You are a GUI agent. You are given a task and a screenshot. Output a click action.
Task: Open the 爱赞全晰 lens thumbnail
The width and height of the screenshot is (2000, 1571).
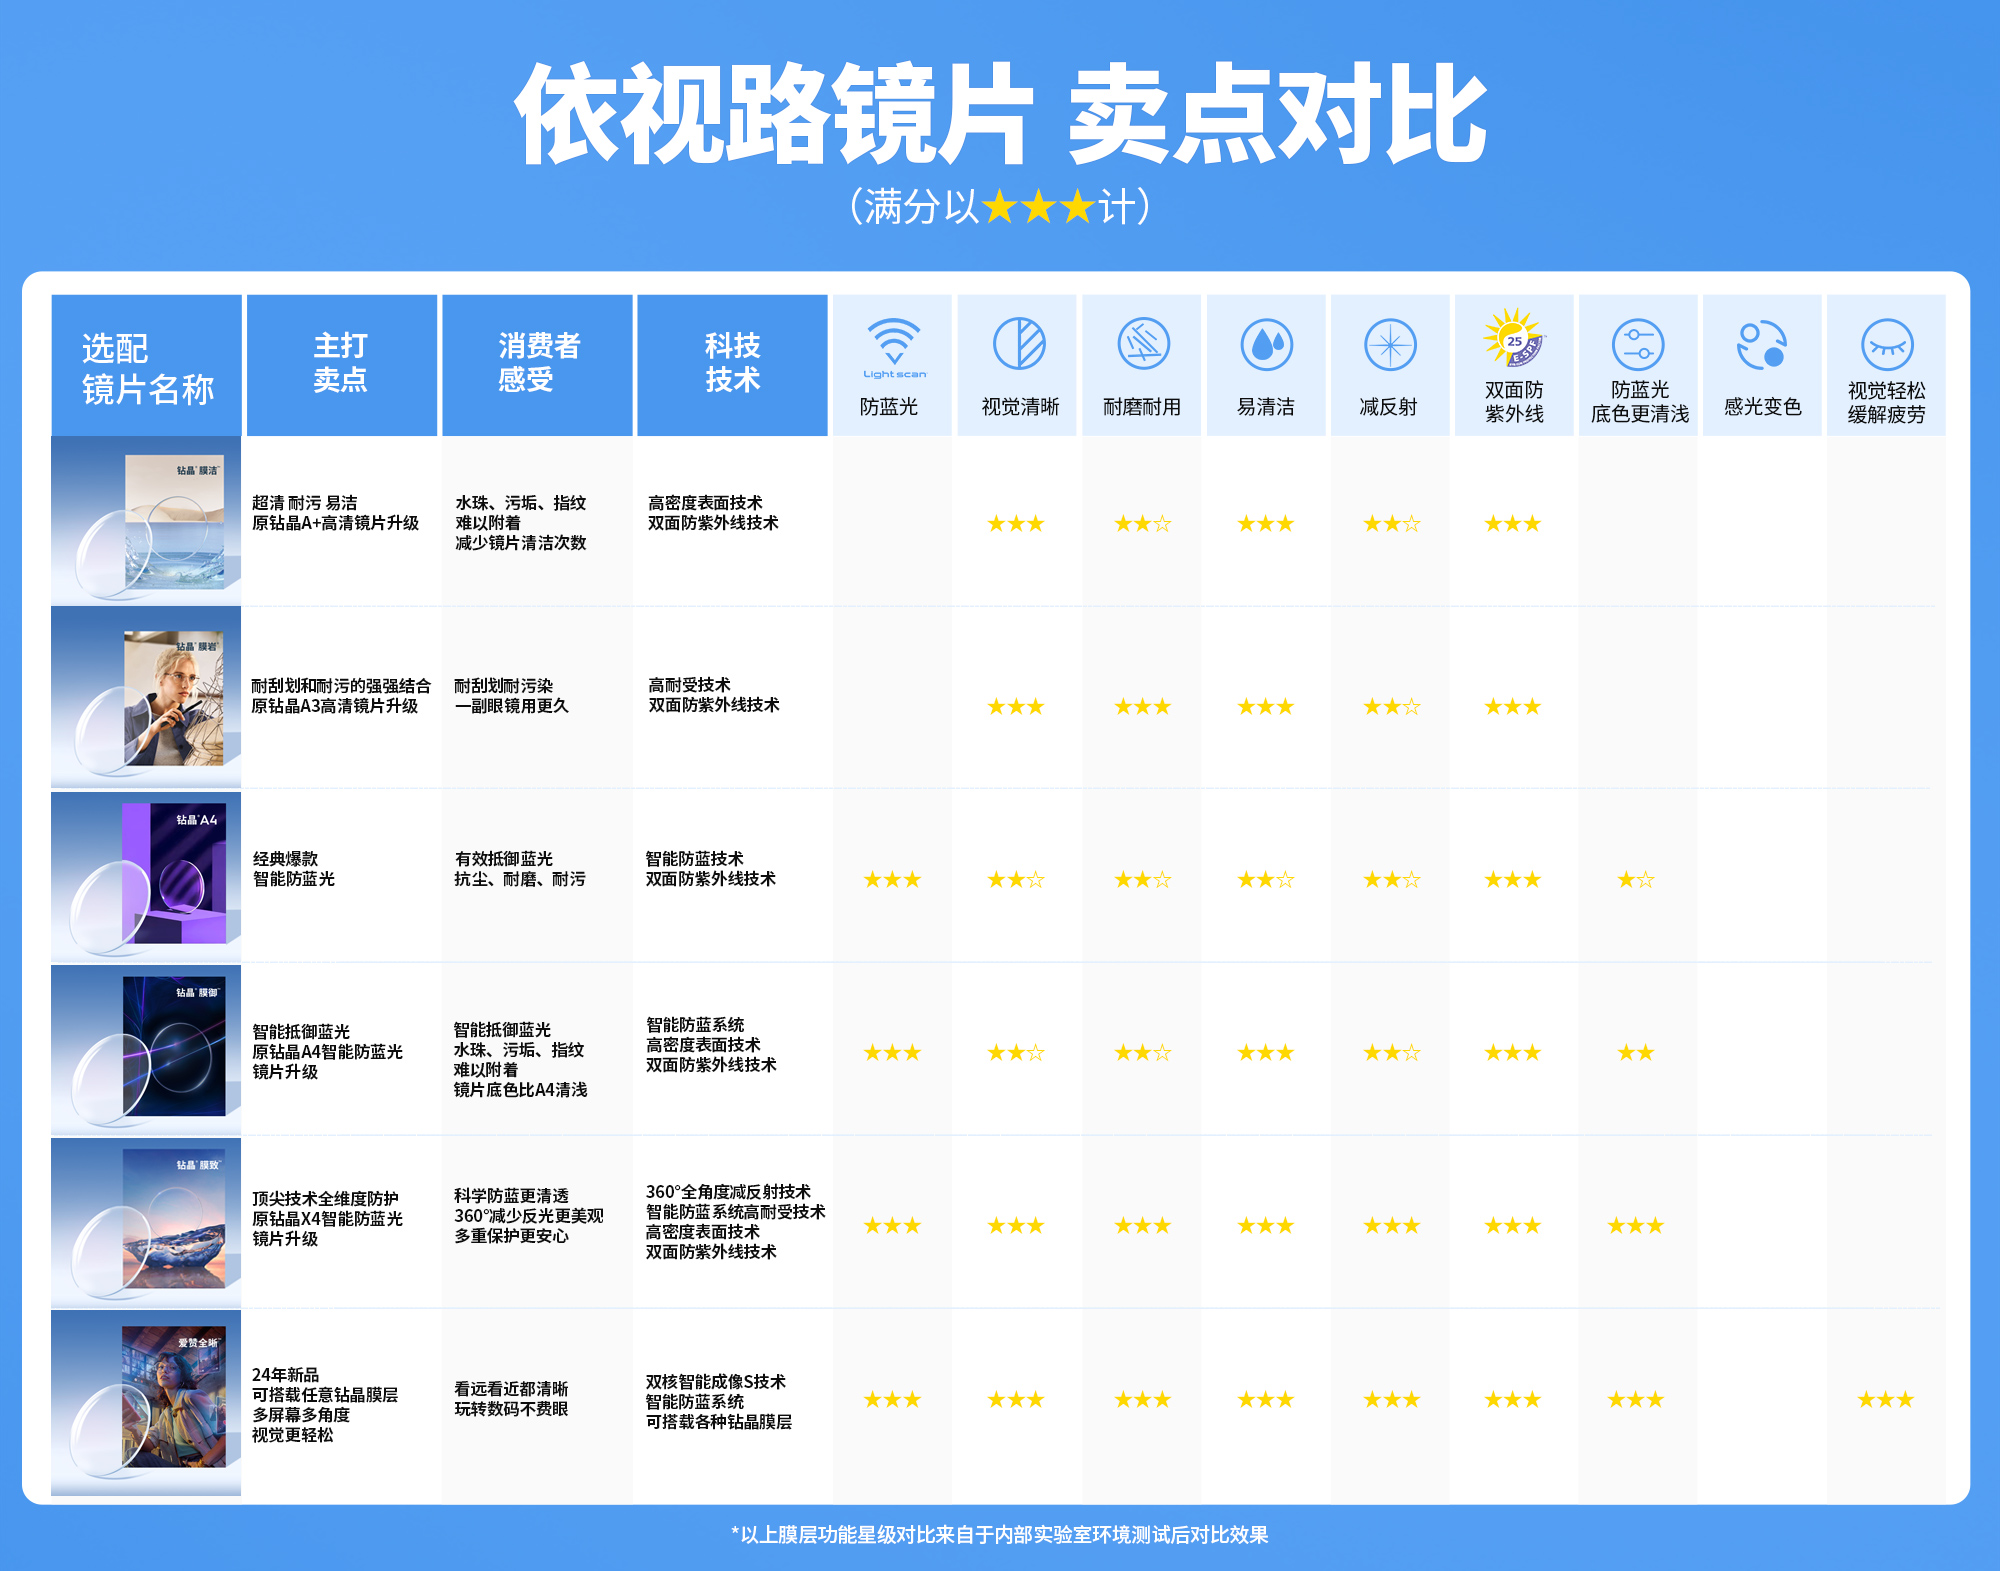[x=146, y=1402]
